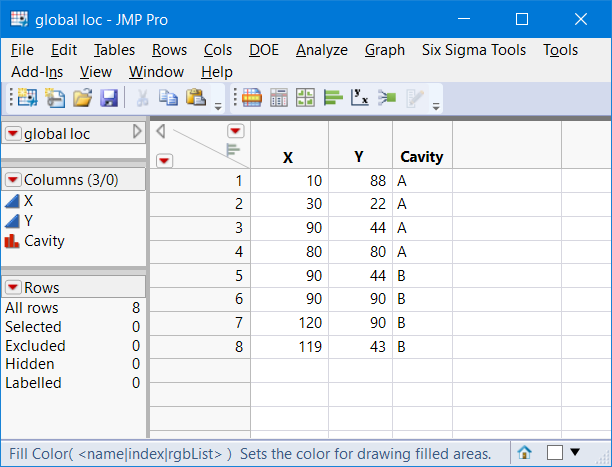Open the Columns panel red triangle menu
This screenshot has width=612, height=467.
click(x=13, y=179)
